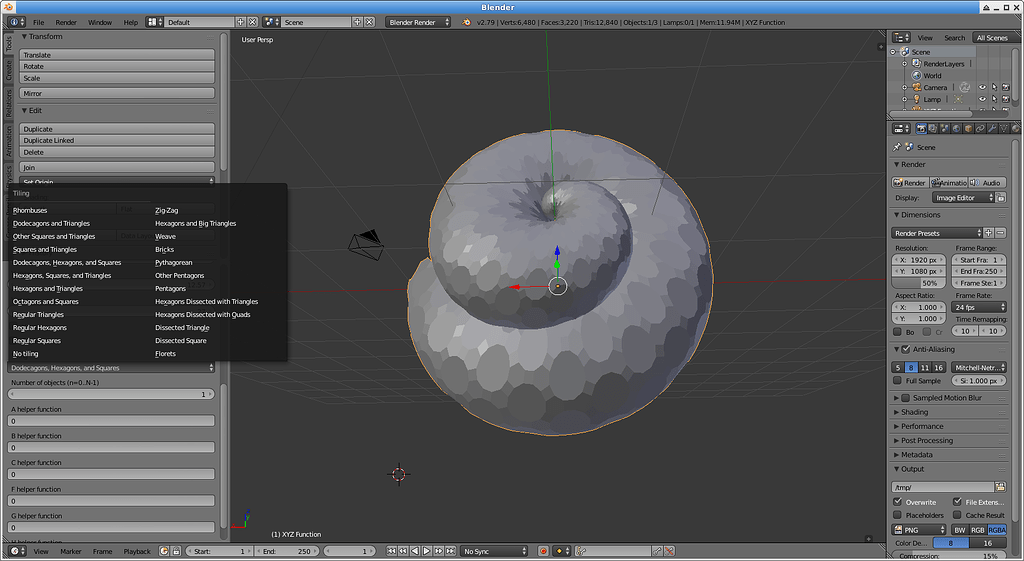Screen dimensions: 1024x561
Task: Play animation forward in timeline
Action: pyautogui.click(x=426, y=551)
